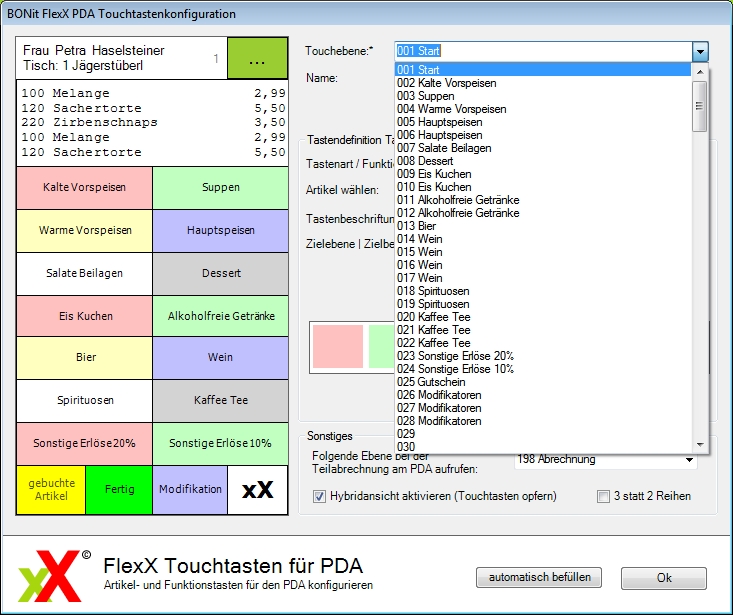The image size is (733, 615).
Task: Select '009 Eis Kuchen' entry
Action: pyautogui.click(x=542, y=174)
